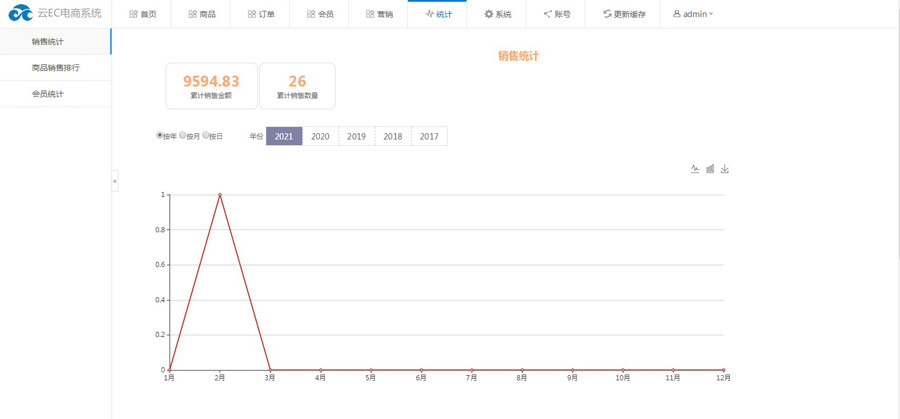Switch chart to line view icon
Viewport: 900px width, 419px height.
click(695, 169)
